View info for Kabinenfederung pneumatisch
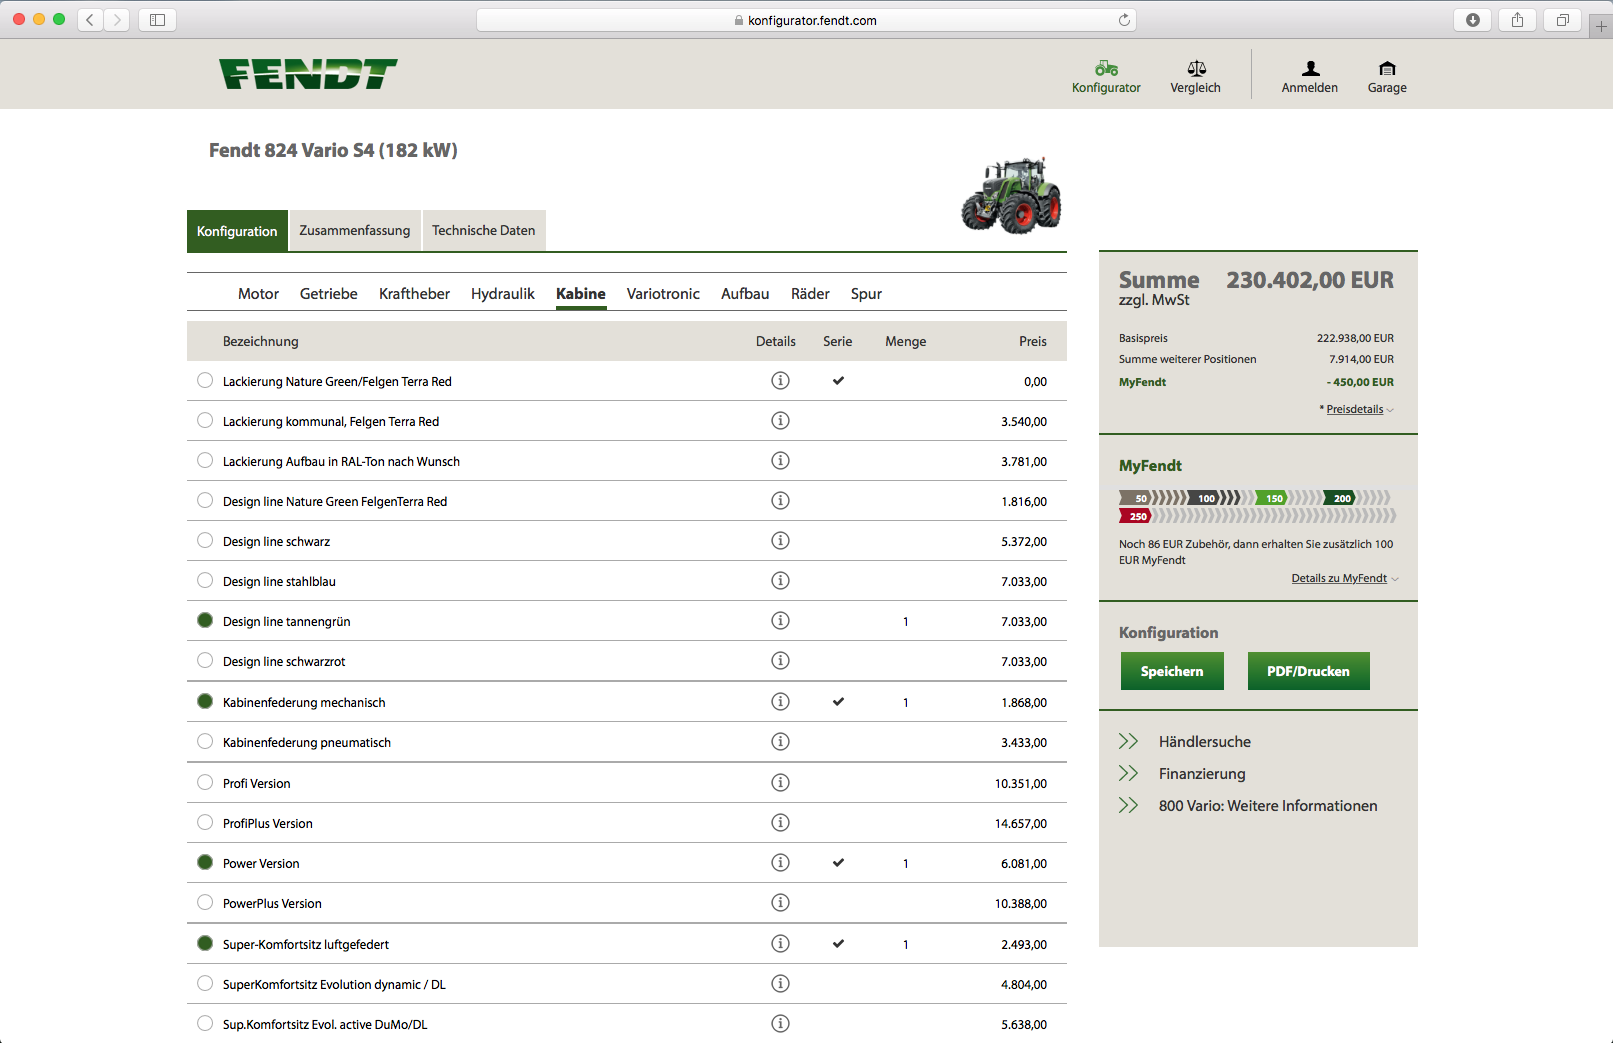Screen dimensions: 1613x1043 [x=780, y=742]
